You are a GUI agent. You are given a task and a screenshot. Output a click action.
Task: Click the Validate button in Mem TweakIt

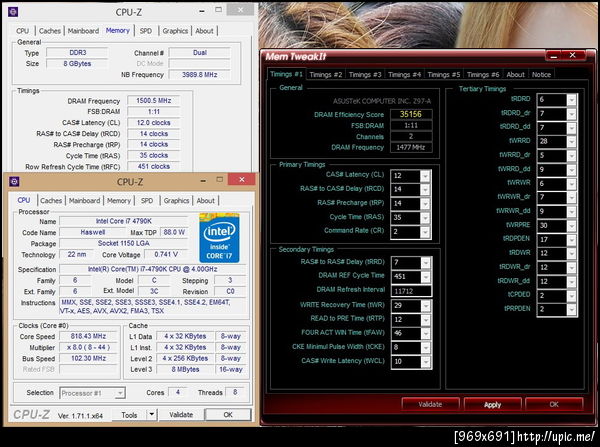click(x=430, y=404)
